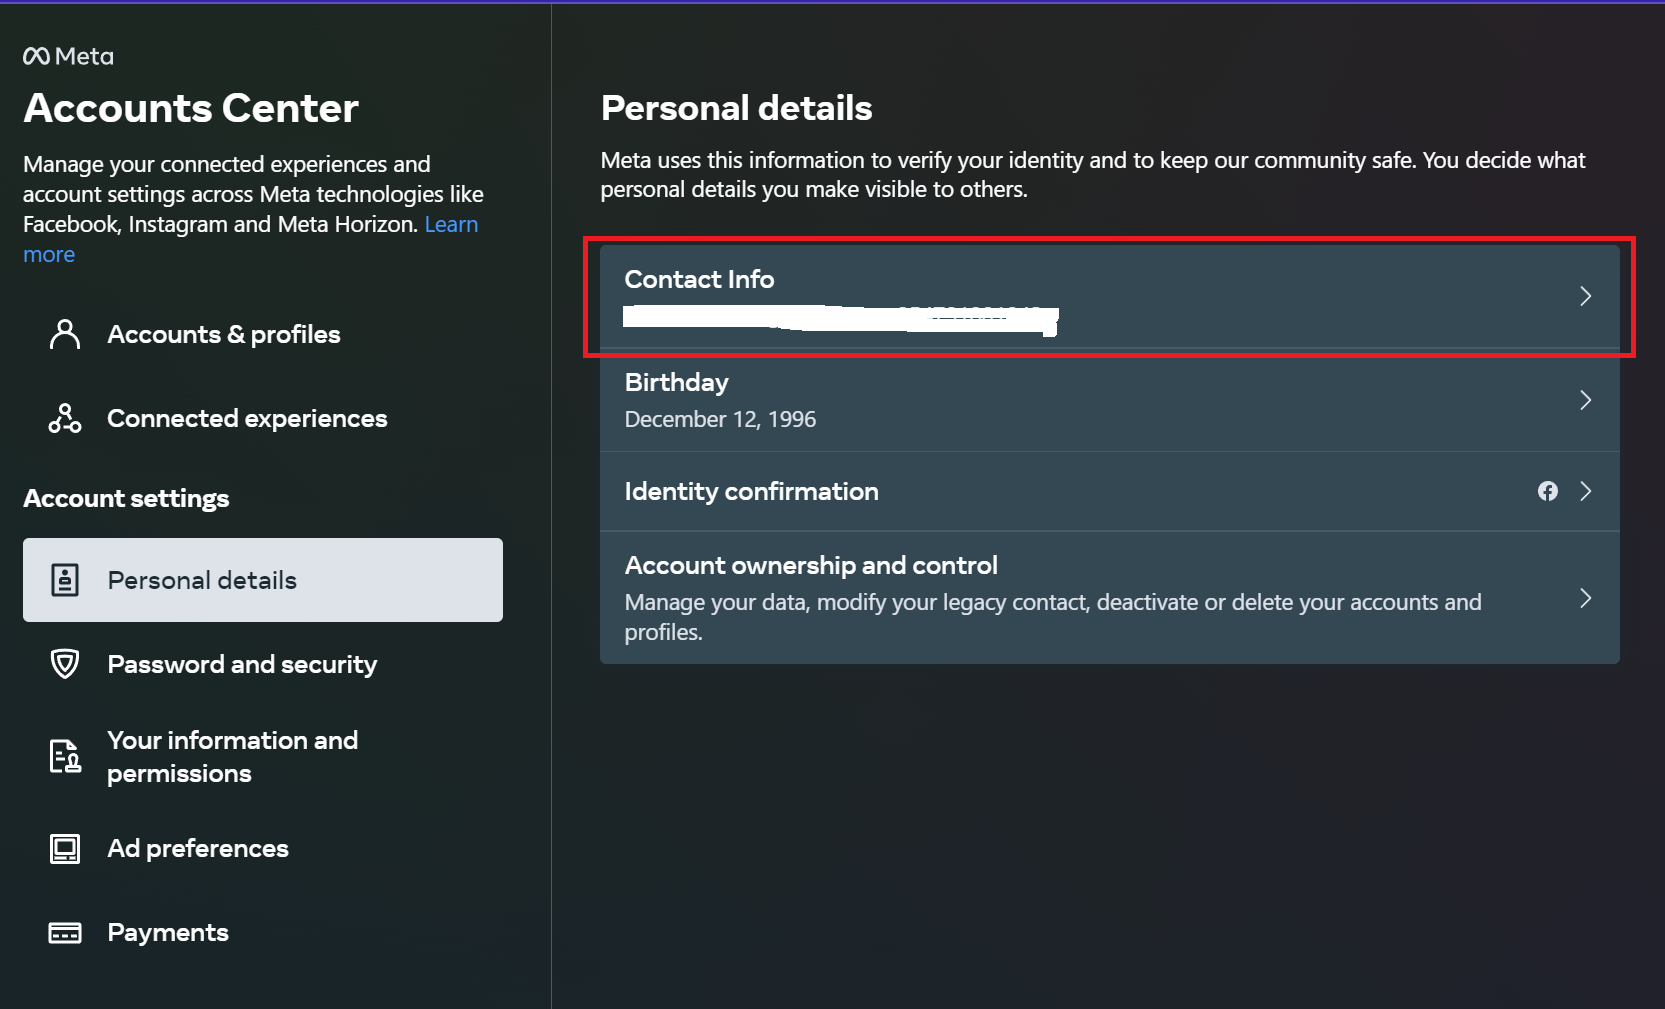Open Password and security settings
The height and width of the screenshot is (1009, 1665).
(x=263, y=664)
